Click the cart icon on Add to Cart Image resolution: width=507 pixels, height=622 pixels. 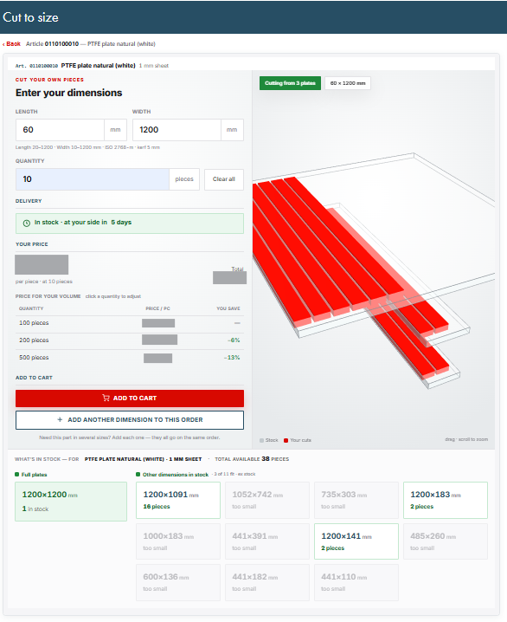pyautogui.click(x=106, y=398)
